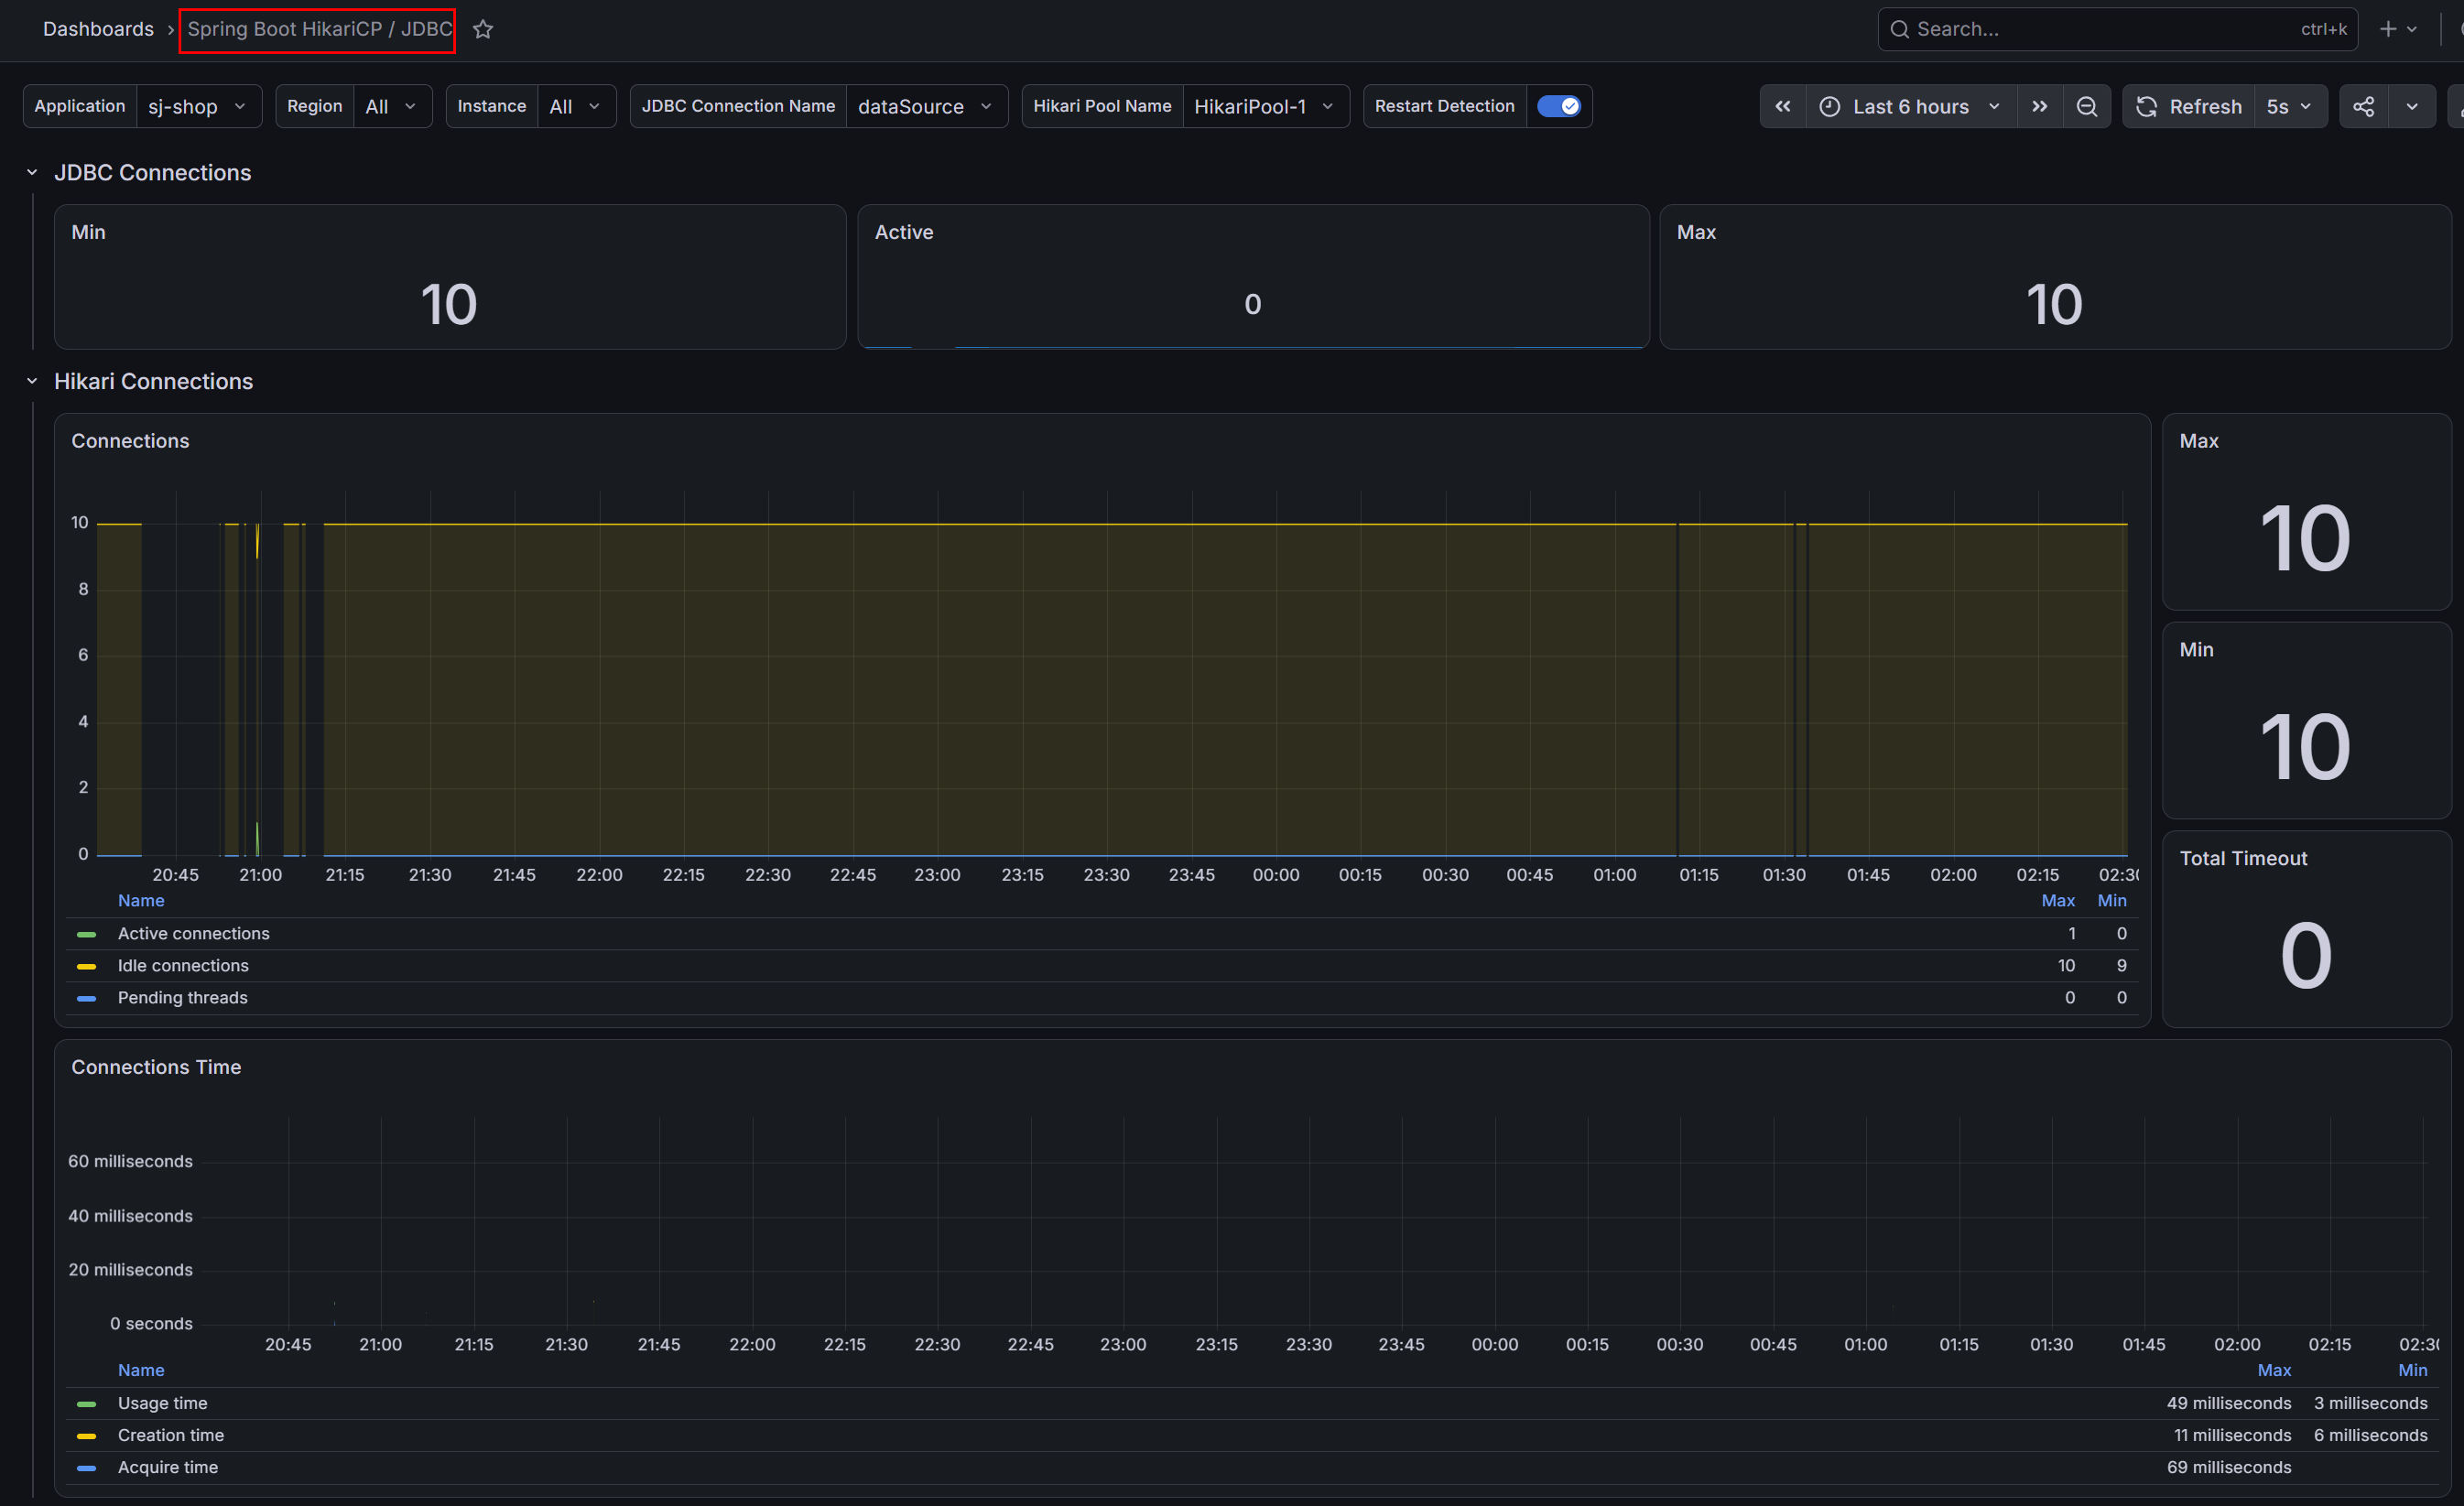This screenshot has height=1506, width=2464.
Task: Open the plus new menu
Action: pos(2397,29)
